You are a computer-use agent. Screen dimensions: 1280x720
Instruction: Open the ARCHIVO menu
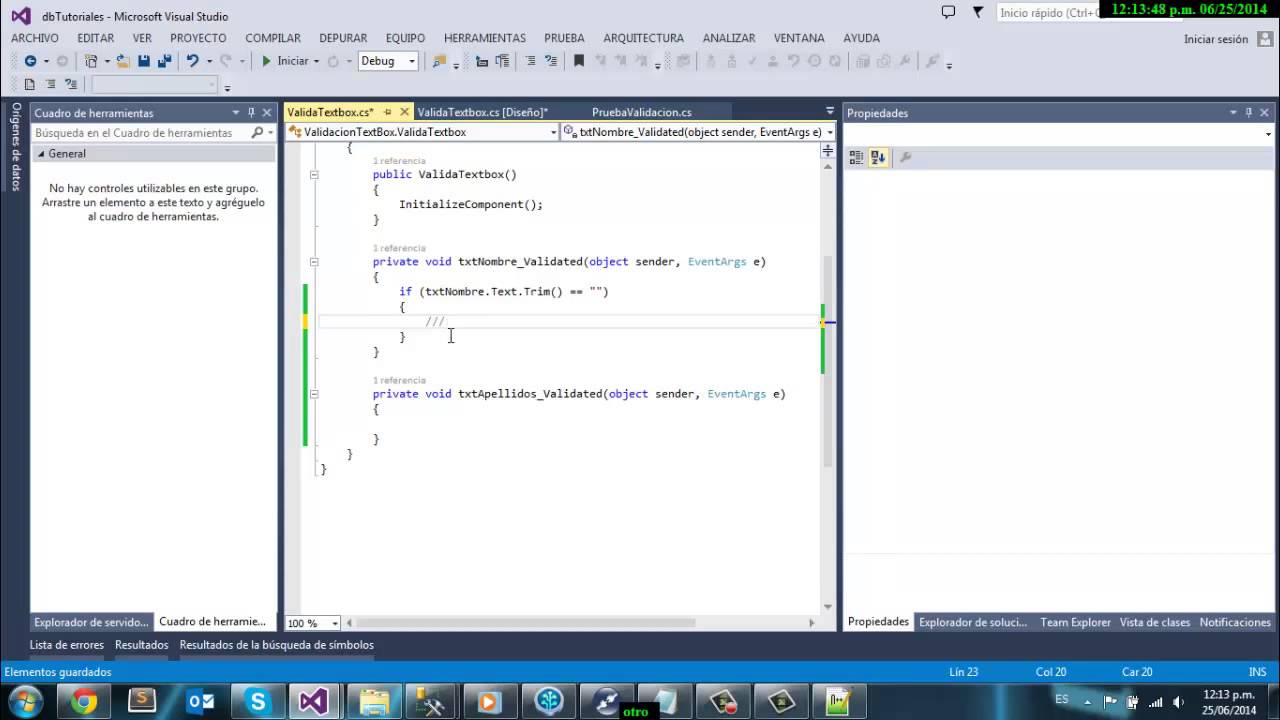click(35, 38)
